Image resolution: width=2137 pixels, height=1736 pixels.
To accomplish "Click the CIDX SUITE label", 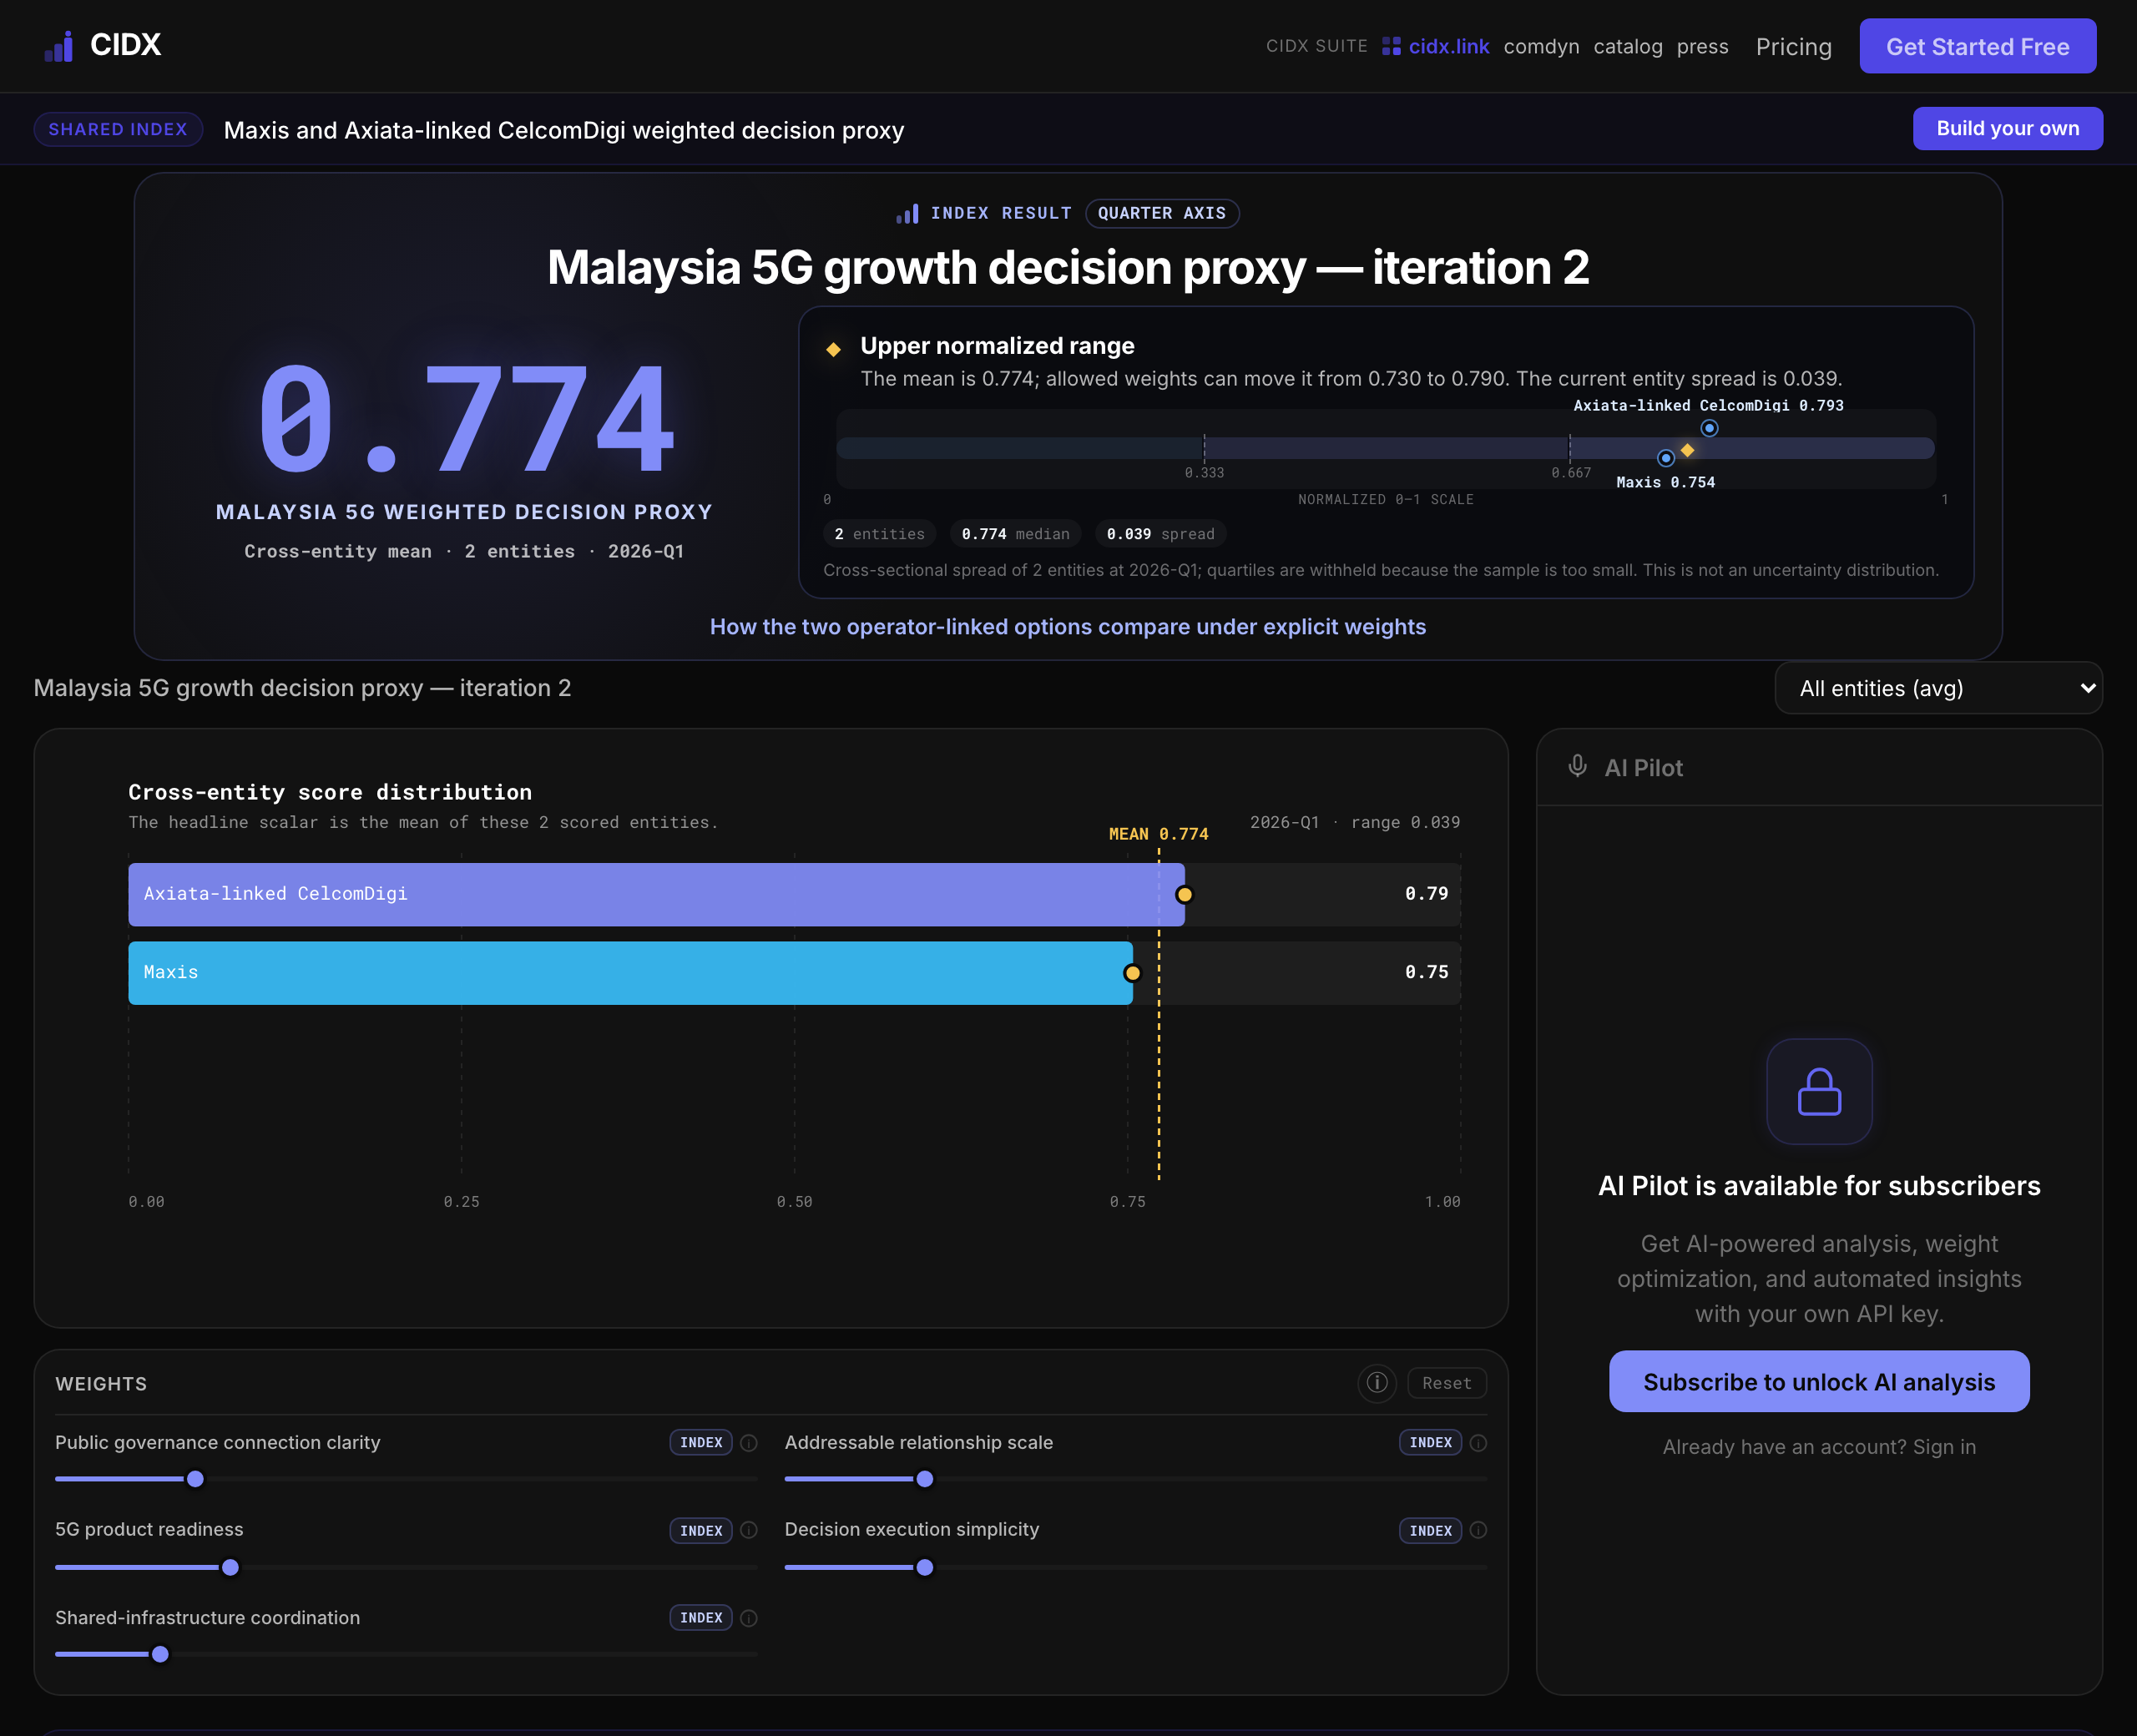I will (1316, 46).
